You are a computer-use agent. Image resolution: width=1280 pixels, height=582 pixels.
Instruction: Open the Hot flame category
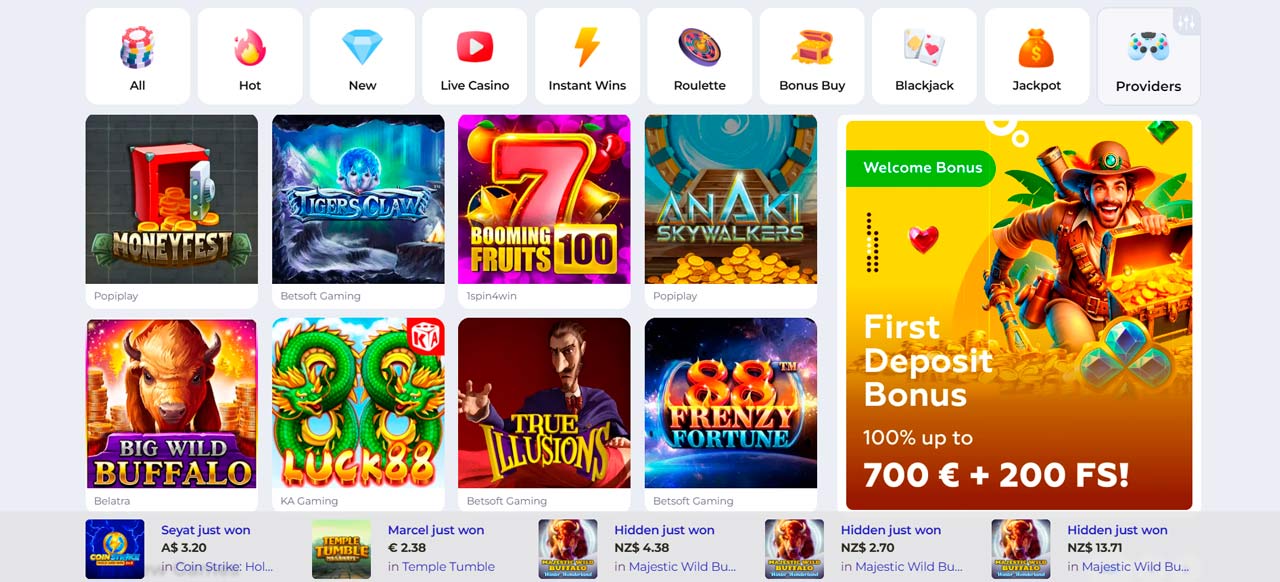(x=250, y=48)
